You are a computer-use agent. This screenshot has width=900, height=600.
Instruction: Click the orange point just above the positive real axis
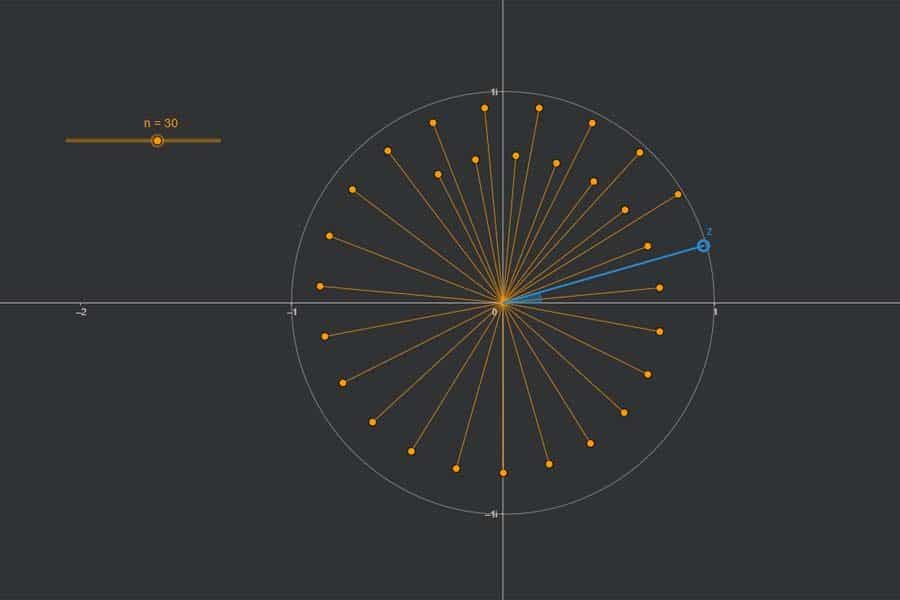[x=659, y=288]
